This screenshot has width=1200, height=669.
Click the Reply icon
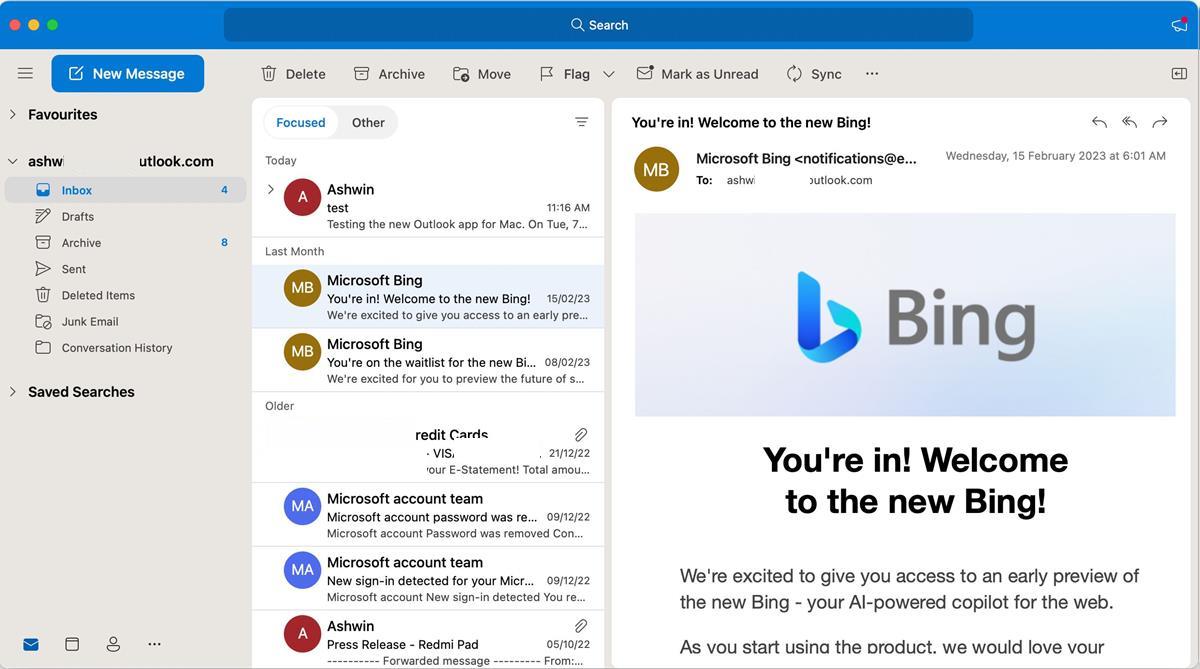point(1098,121)
